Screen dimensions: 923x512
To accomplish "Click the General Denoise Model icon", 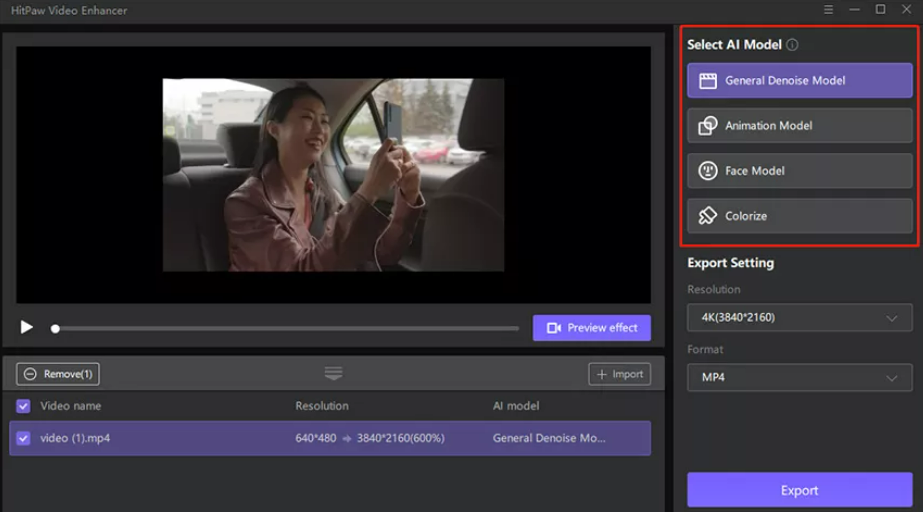I will (708, 81).
